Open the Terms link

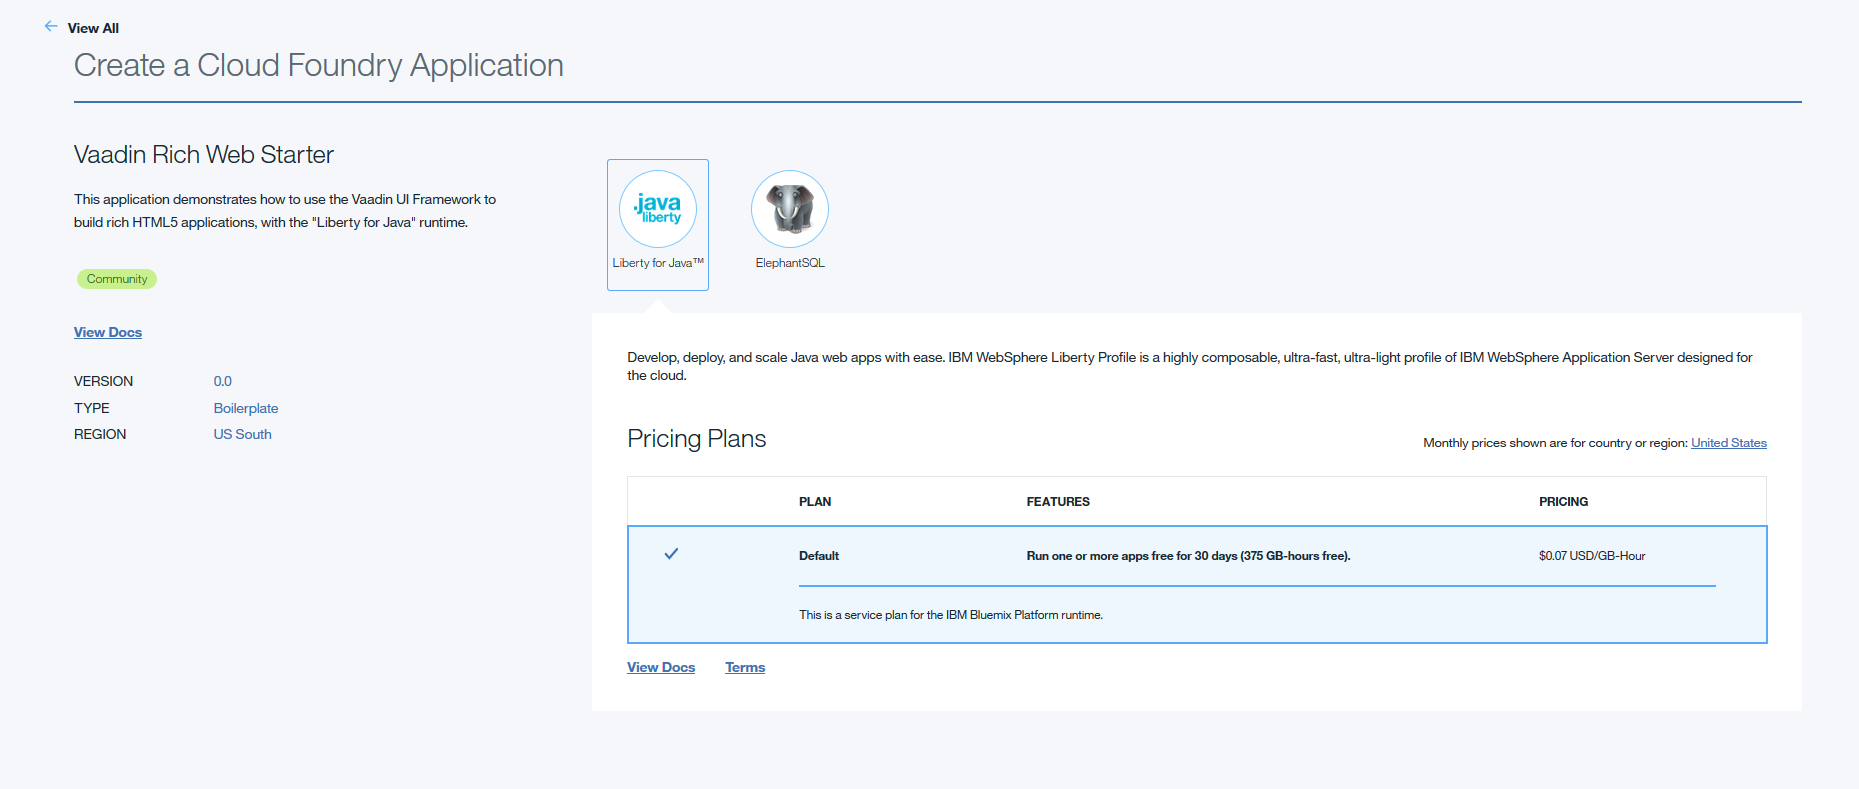coord(745,667)
